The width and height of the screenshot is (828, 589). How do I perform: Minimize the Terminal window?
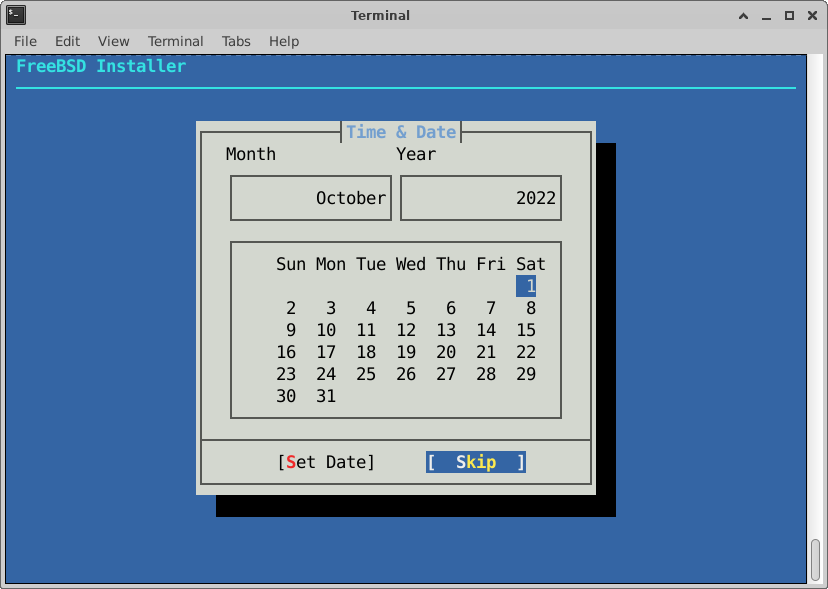(x=766, y=15)
